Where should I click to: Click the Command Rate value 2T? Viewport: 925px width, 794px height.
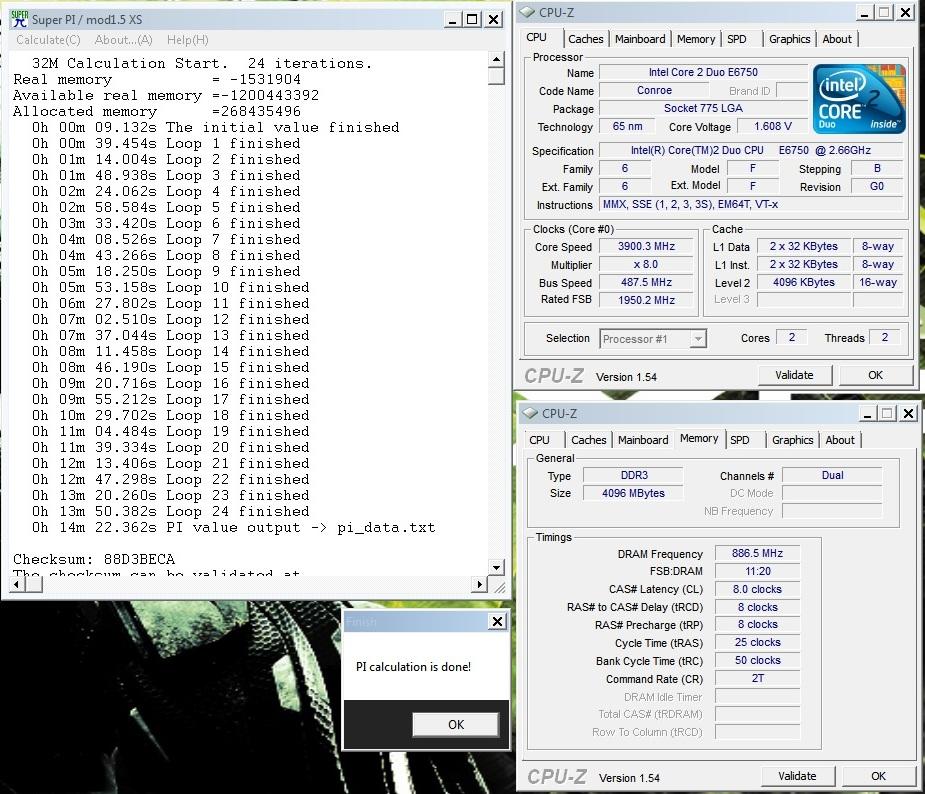point(757,678)
